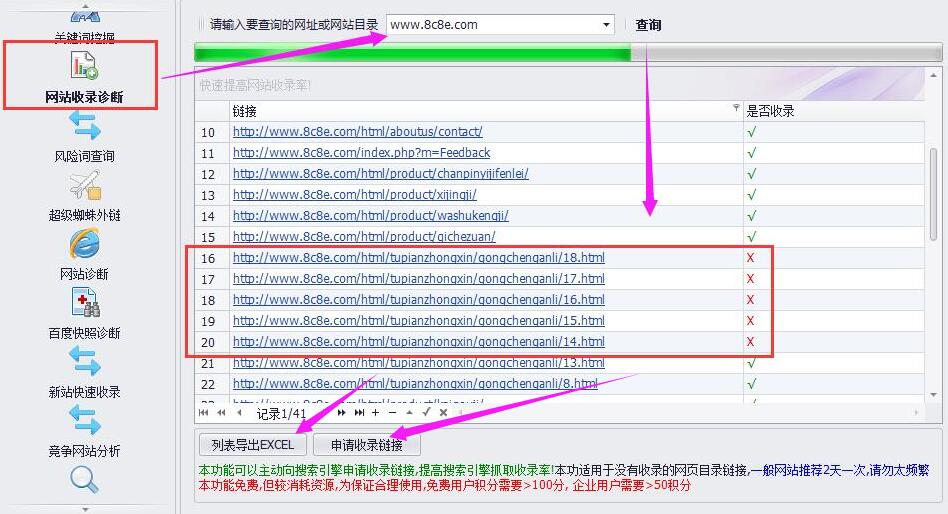Select the 超级蜘蛛外链 airplane icon
Image resolution: width=948 pixels, height=514 pixels.
85,186
